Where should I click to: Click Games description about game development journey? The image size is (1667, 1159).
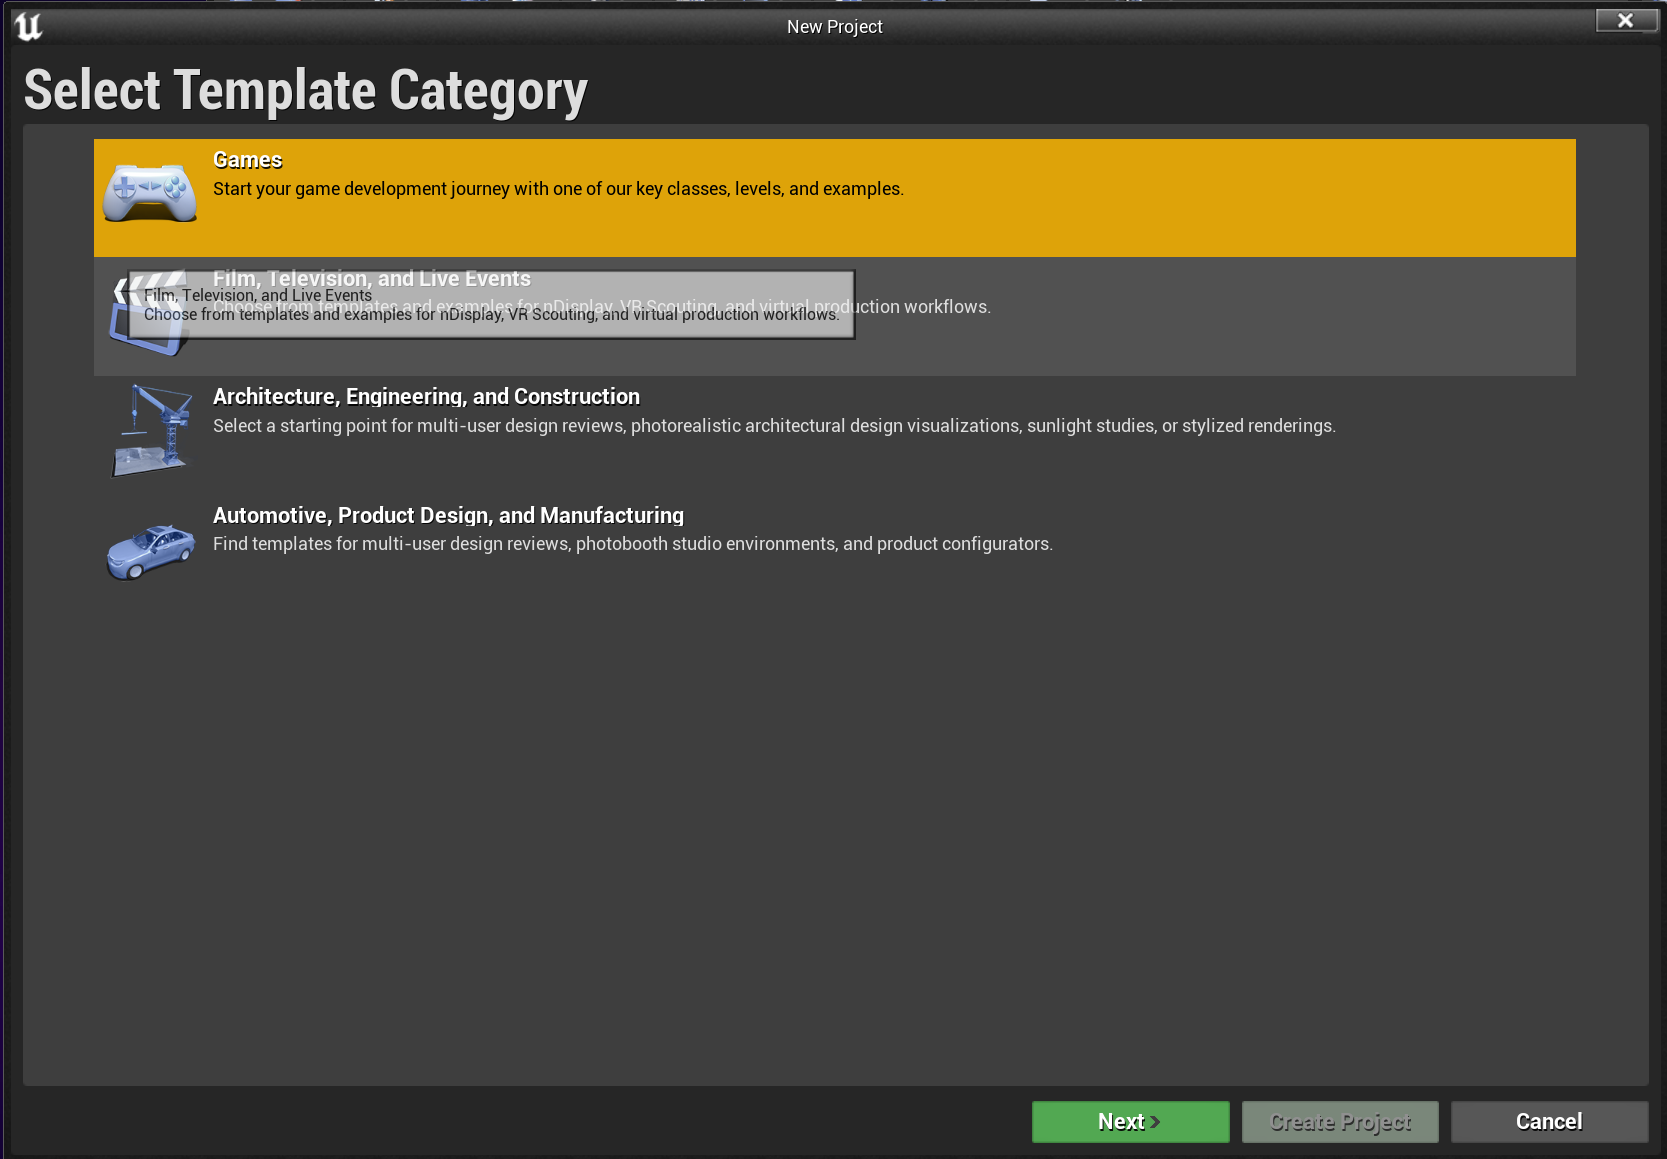(x=558, y=189)
